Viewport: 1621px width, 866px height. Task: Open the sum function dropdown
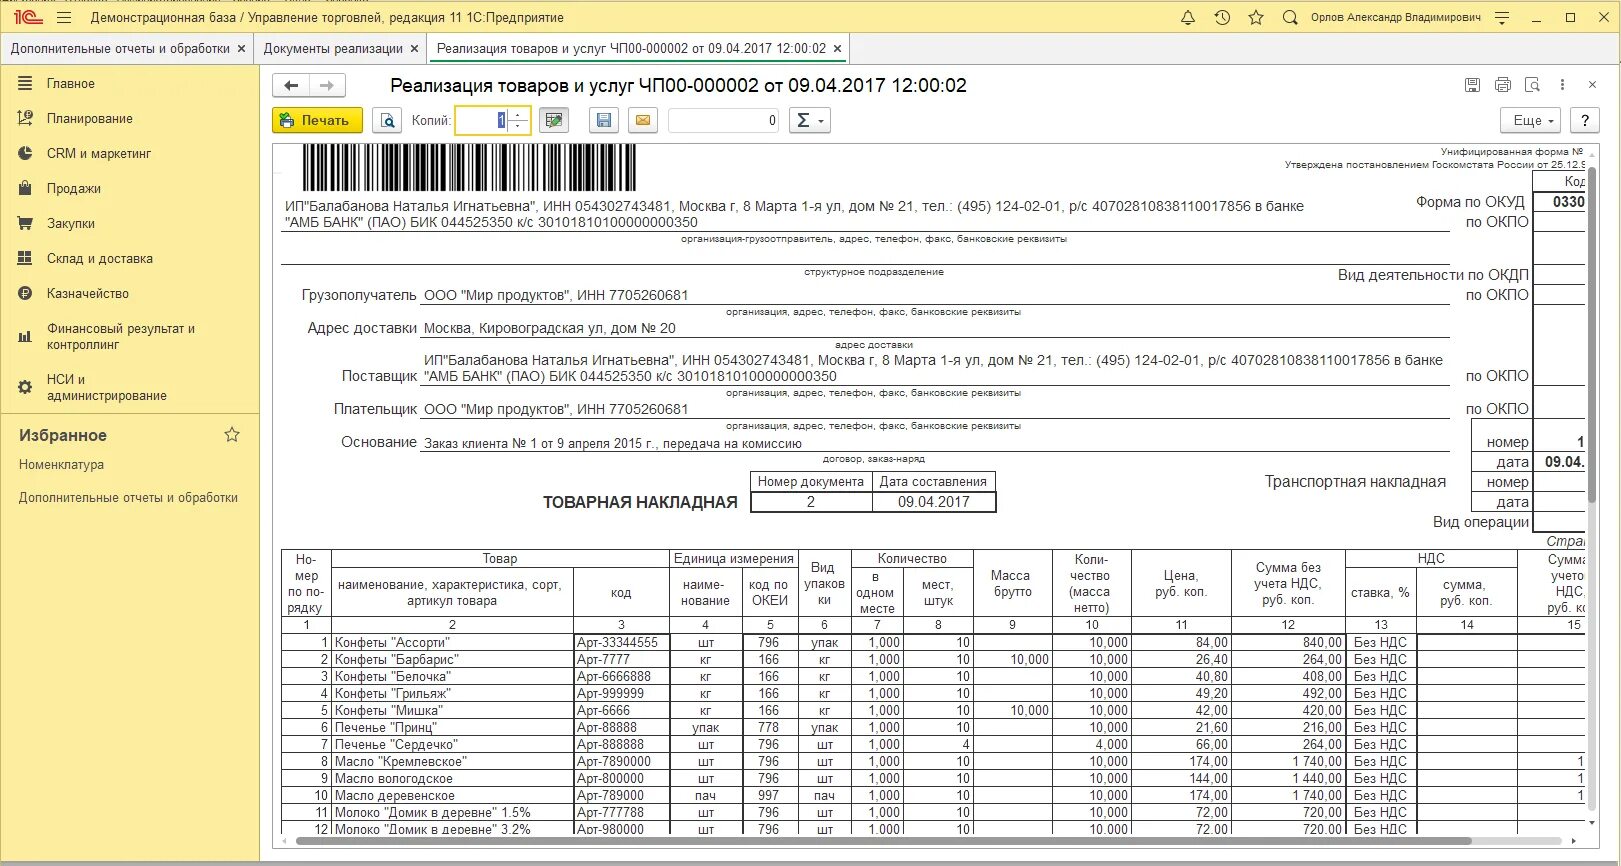(x=810, y=120)
